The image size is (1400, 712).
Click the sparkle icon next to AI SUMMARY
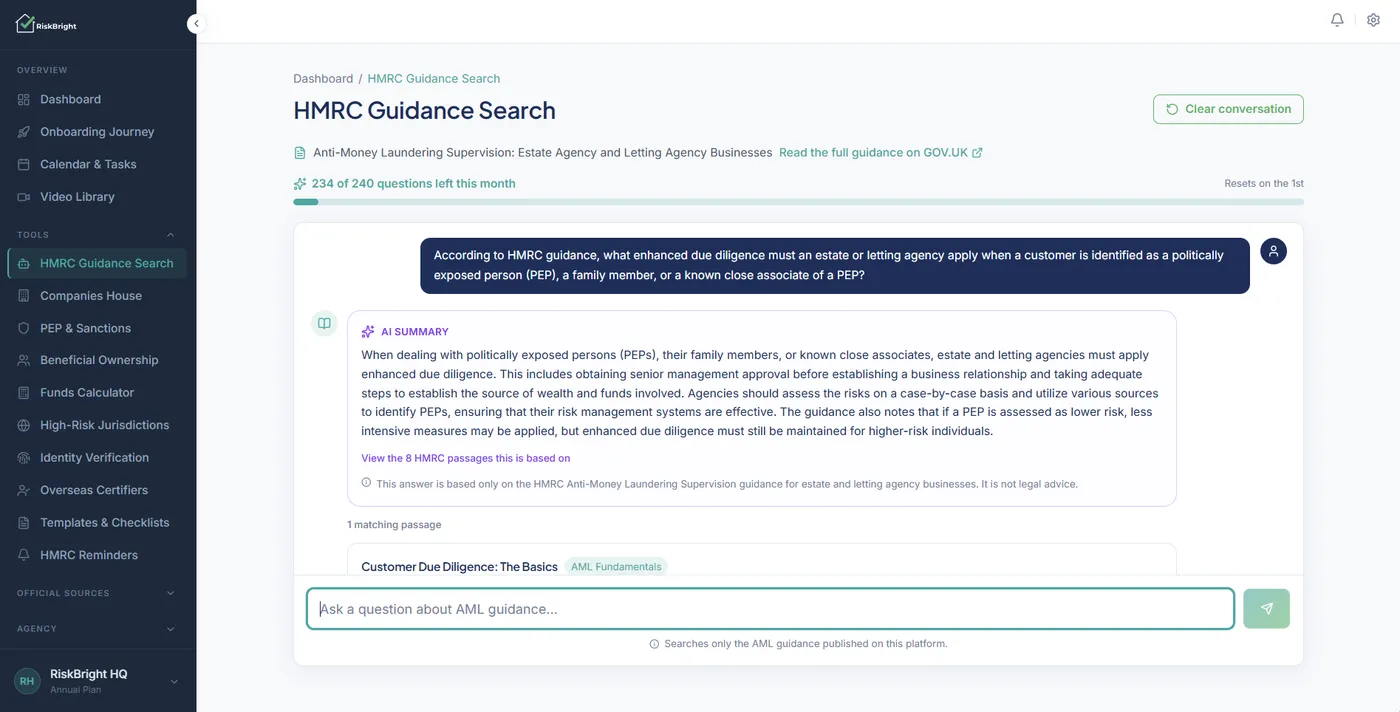tap(368, 332)
